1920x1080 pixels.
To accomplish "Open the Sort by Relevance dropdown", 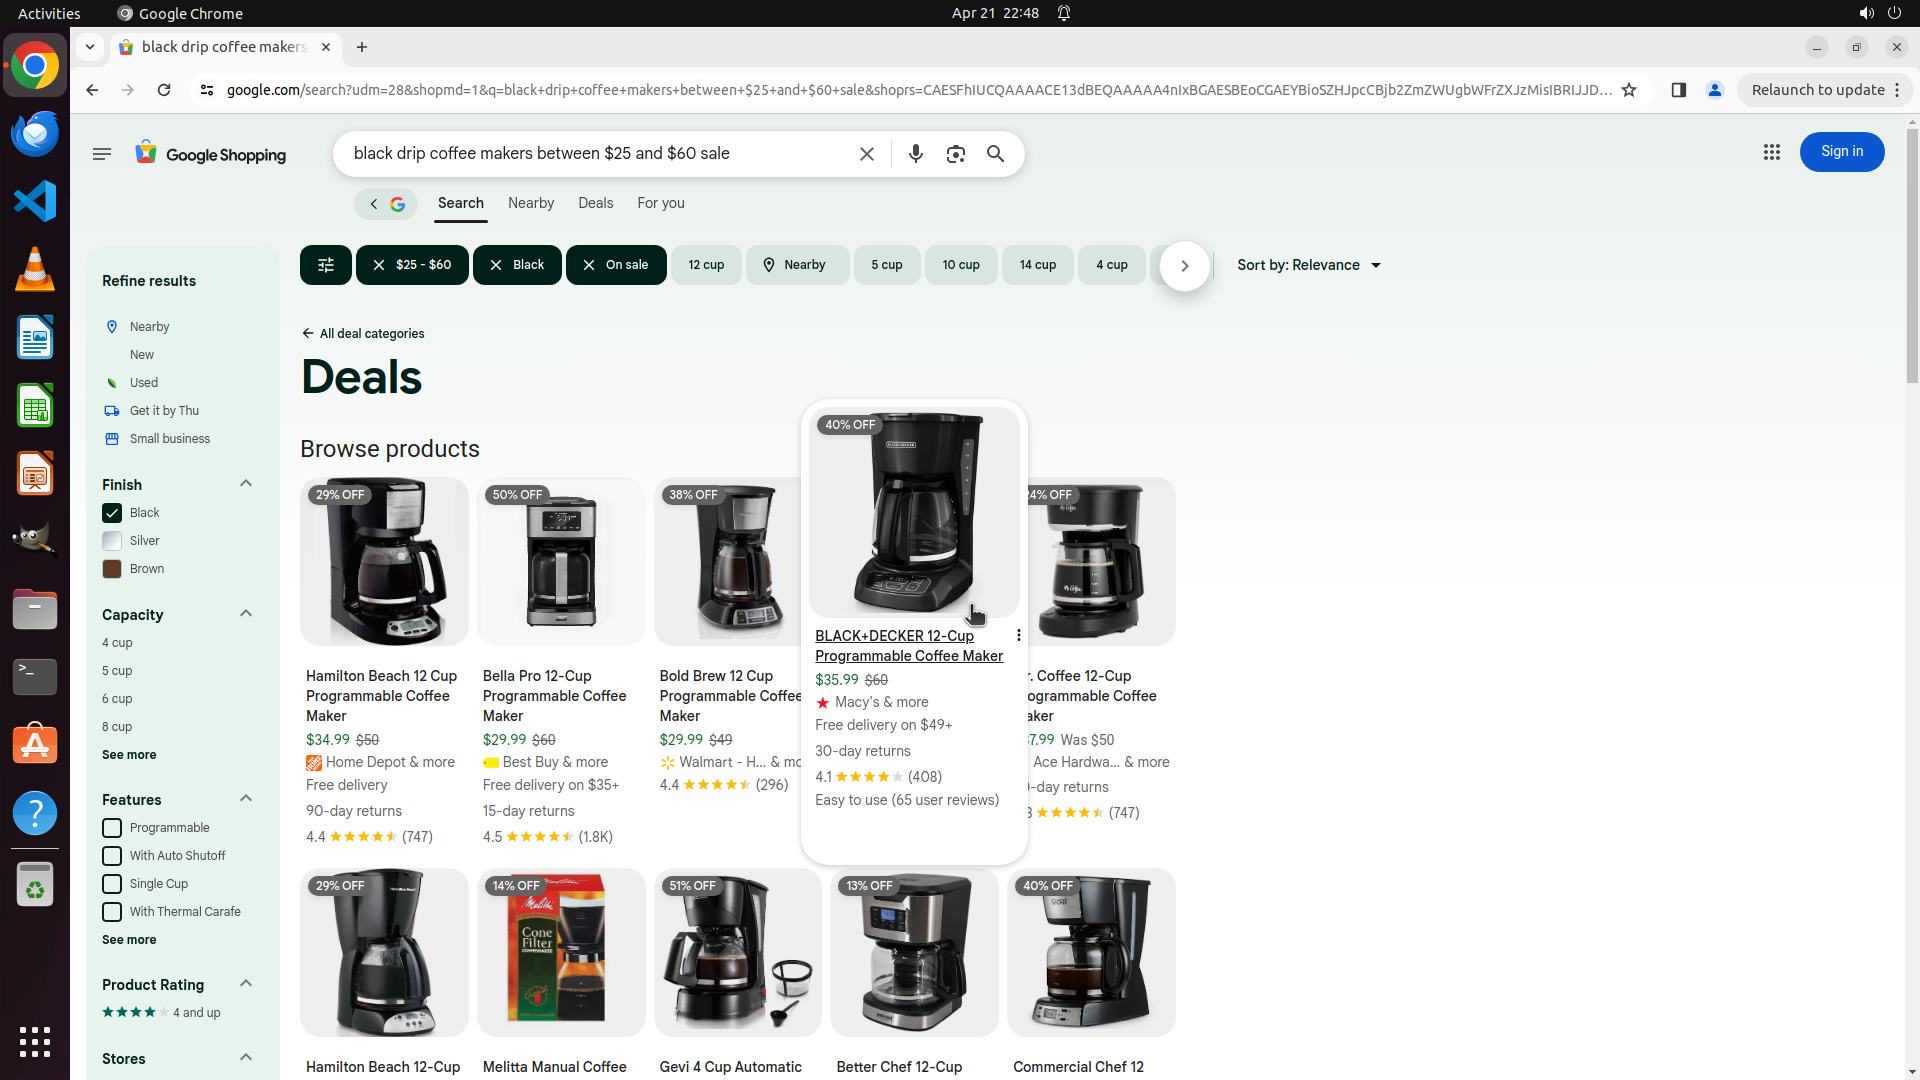I will point(1308,265).
